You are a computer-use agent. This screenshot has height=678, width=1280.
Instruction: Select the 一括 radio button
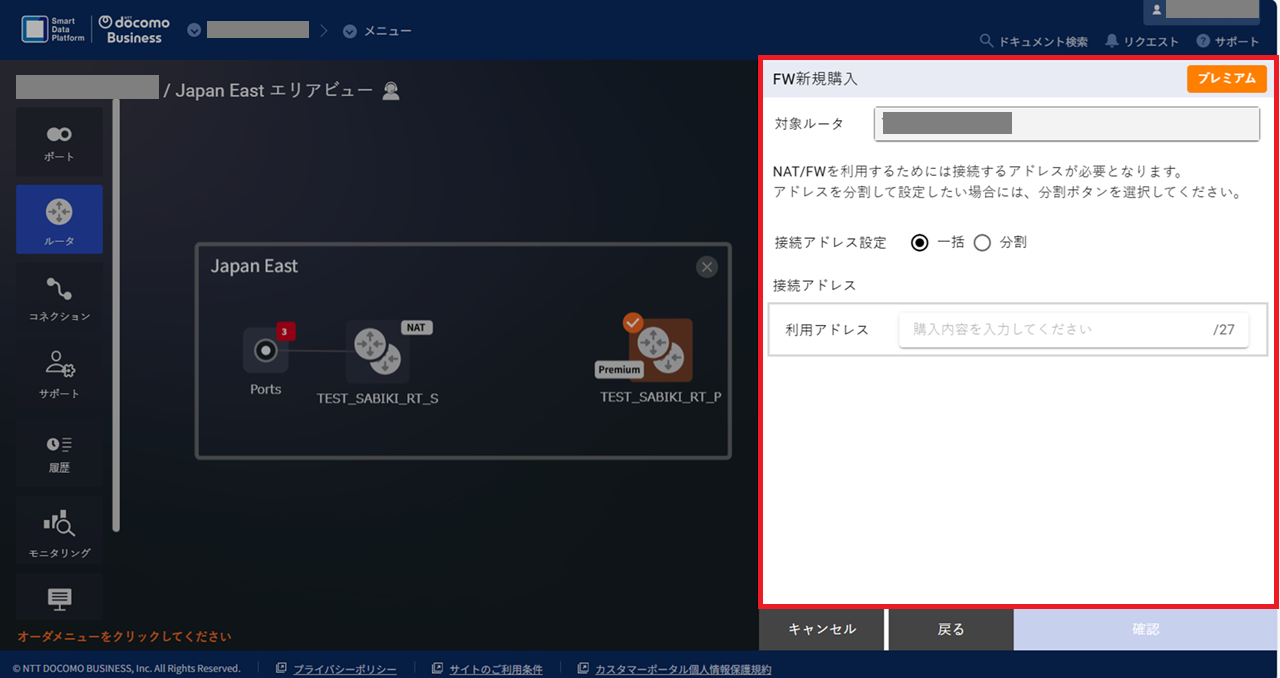click(920, 242)
